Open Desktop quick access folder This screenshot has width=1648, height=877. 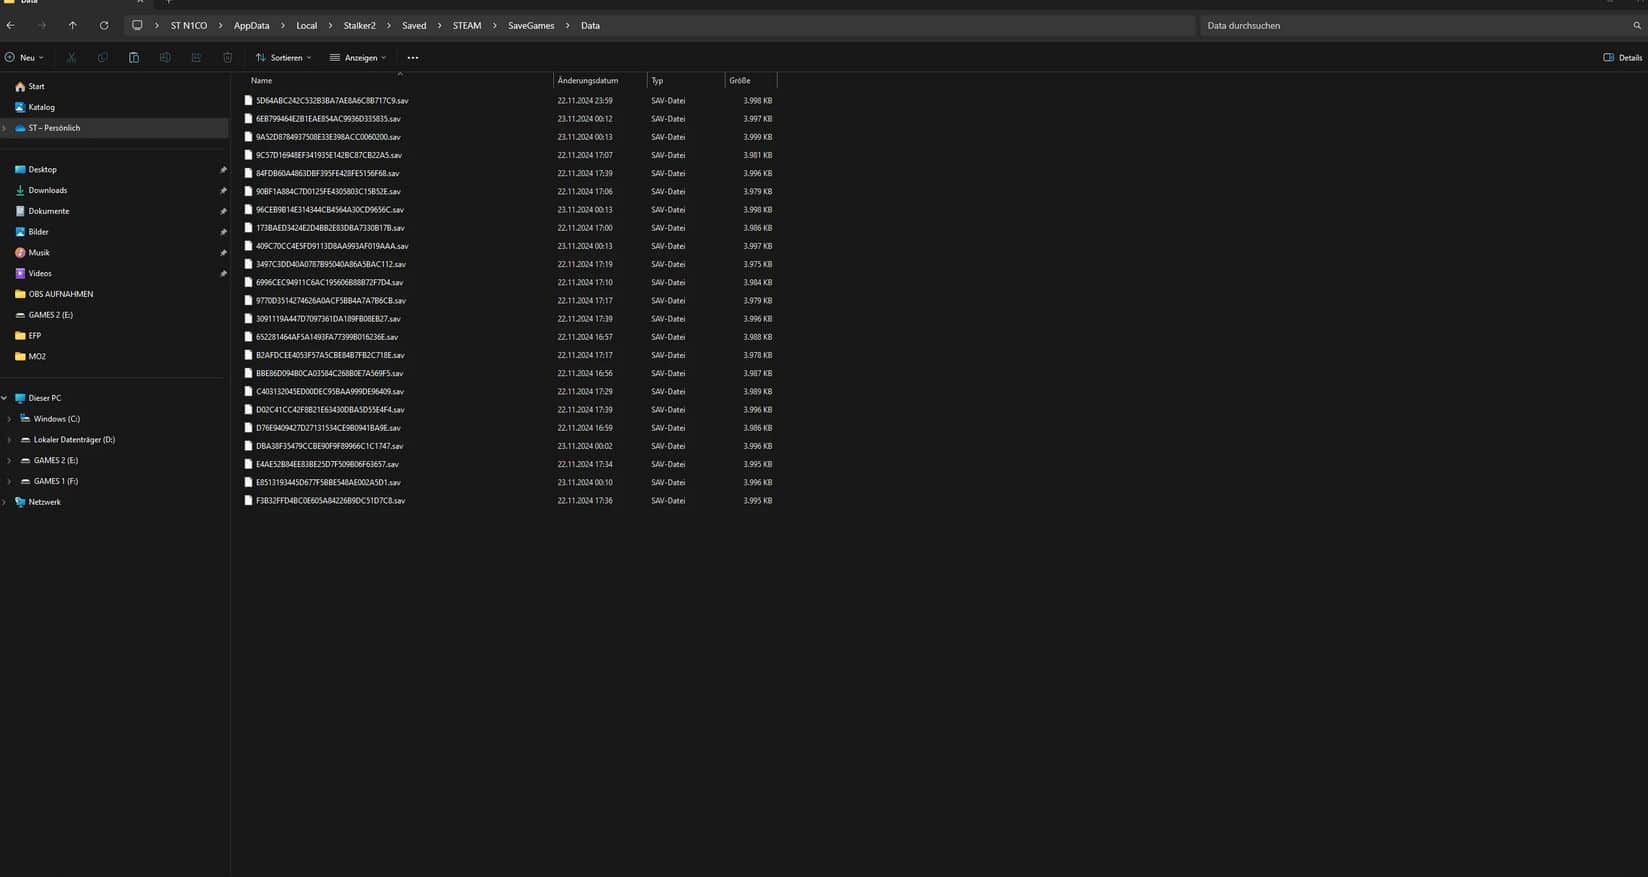click(x=42, y=170)
